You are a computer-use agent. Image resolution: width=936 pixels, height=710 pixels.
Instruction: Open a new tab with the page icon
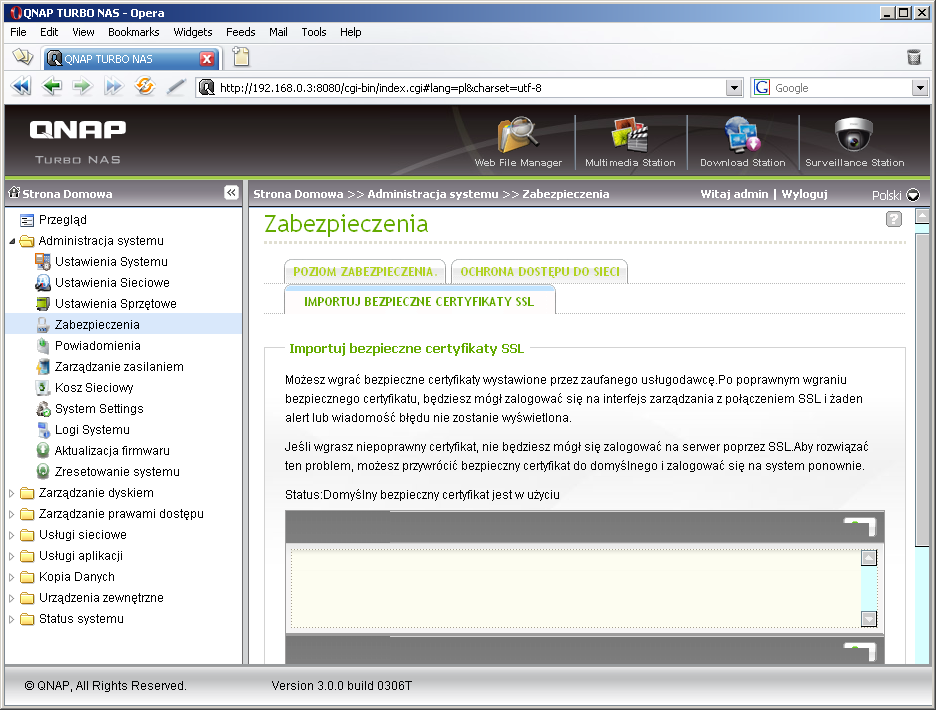click(241, 57)
